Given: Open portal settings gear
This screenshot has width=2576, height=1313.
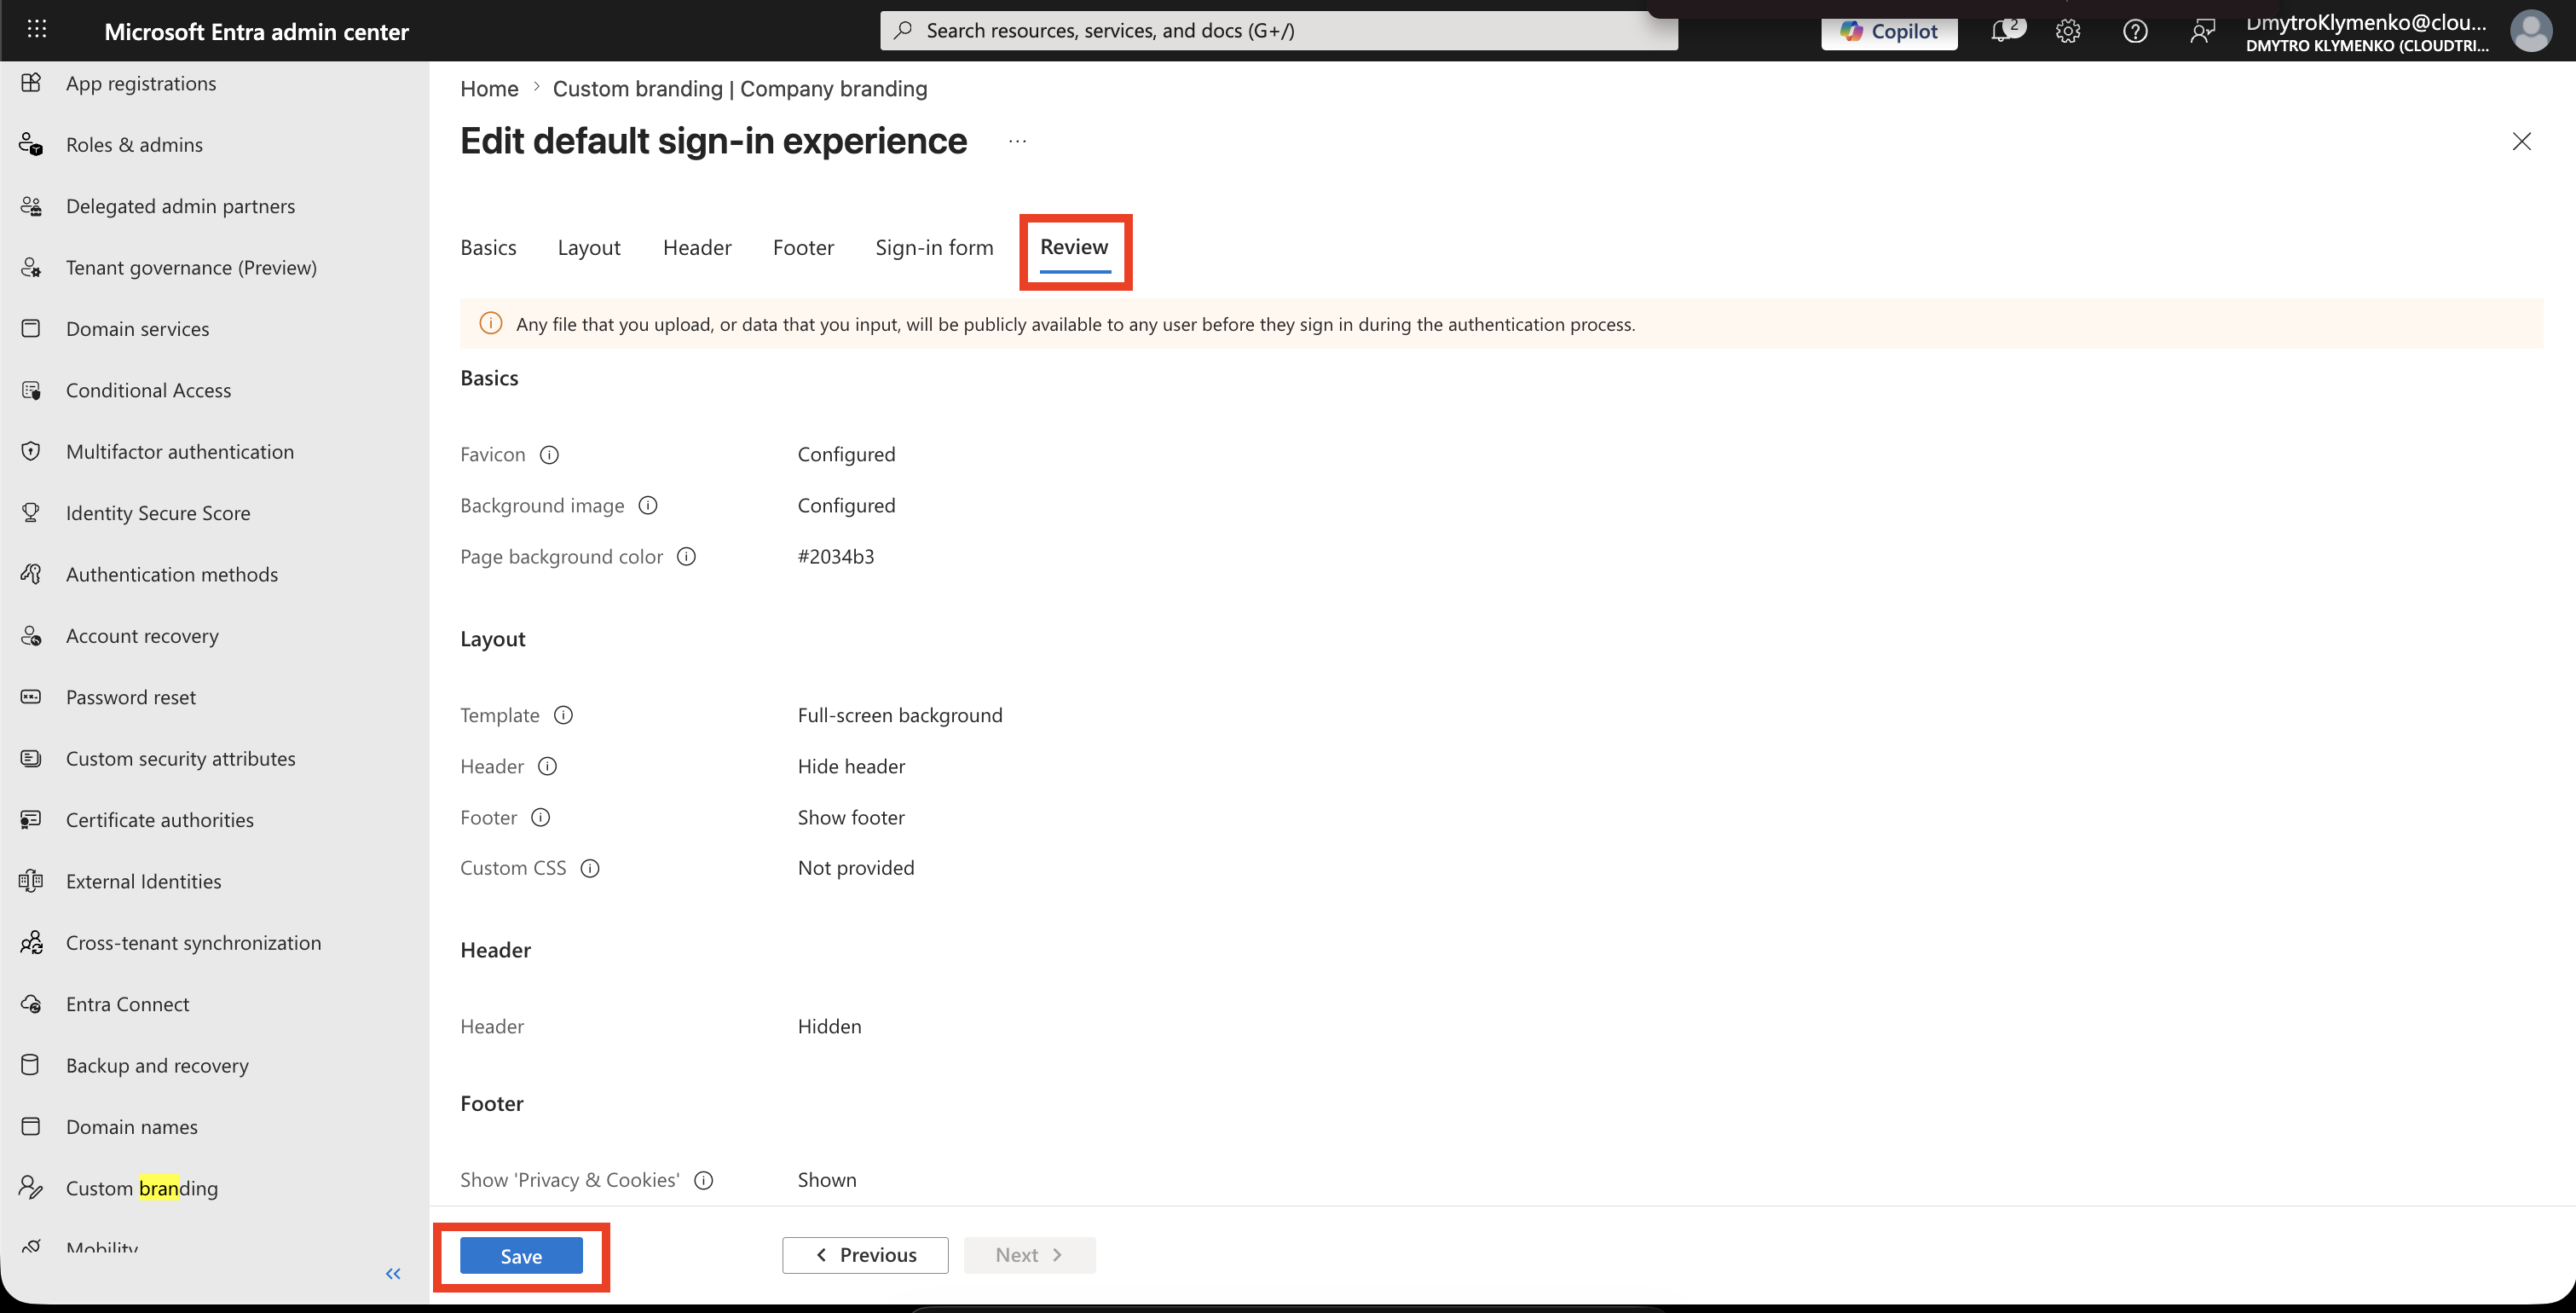Looking at the screenshot, I should (x=2068, y=31).
